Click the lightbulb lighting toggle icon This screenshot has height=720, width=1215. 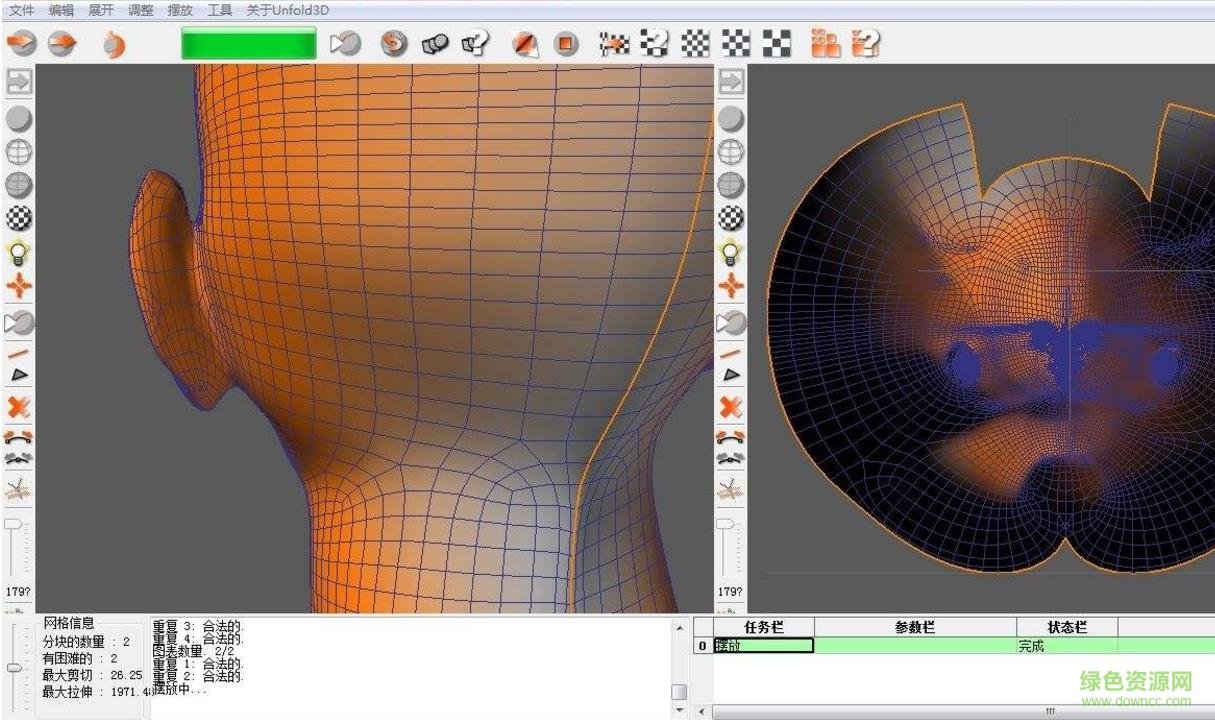(18, 252)
